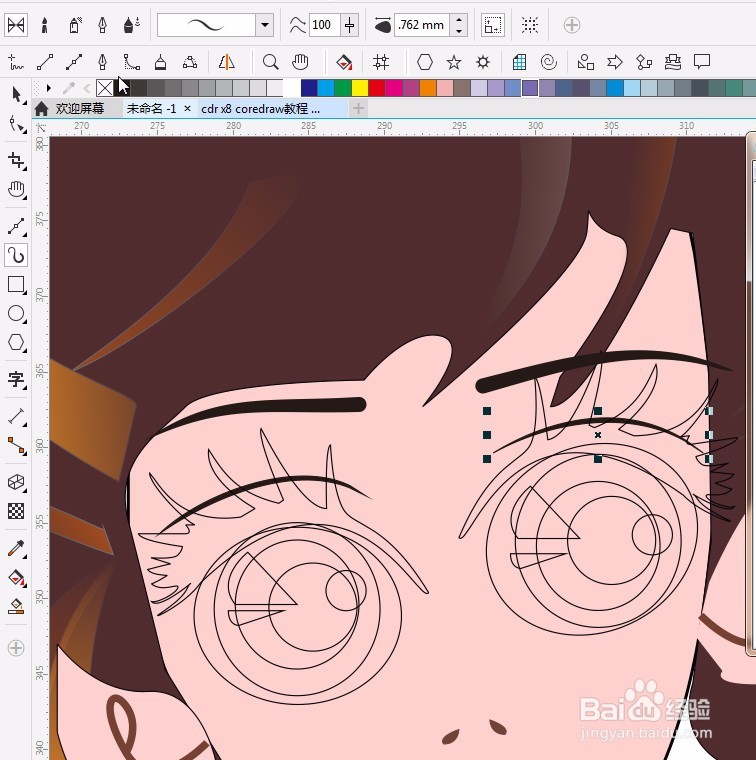756x760 pixels.
Task: Select the Spiral tool
Action: (x=549, y=62)
